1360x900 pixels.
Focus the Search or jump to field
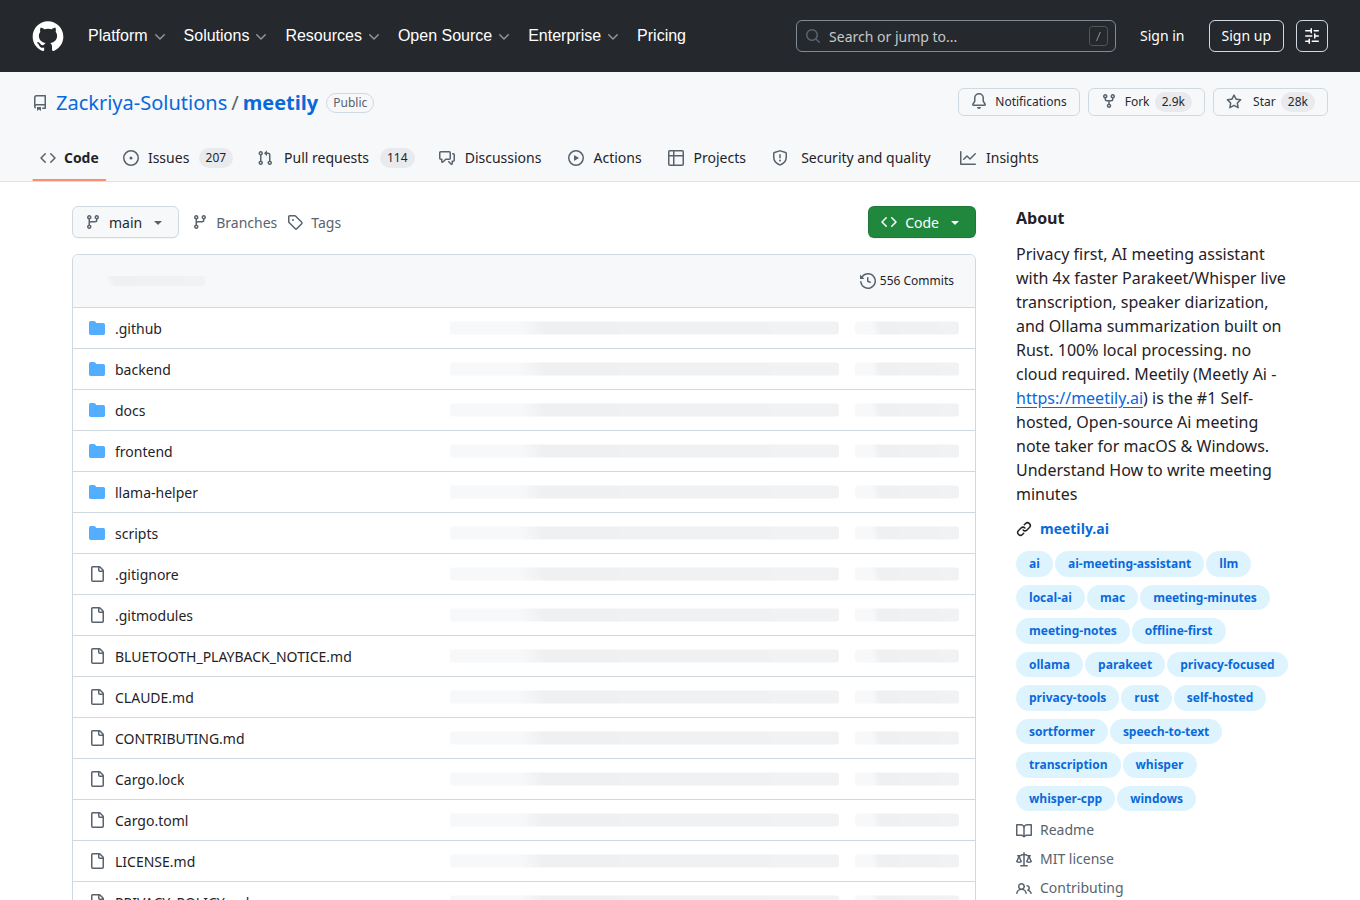(x=956, y=36)
